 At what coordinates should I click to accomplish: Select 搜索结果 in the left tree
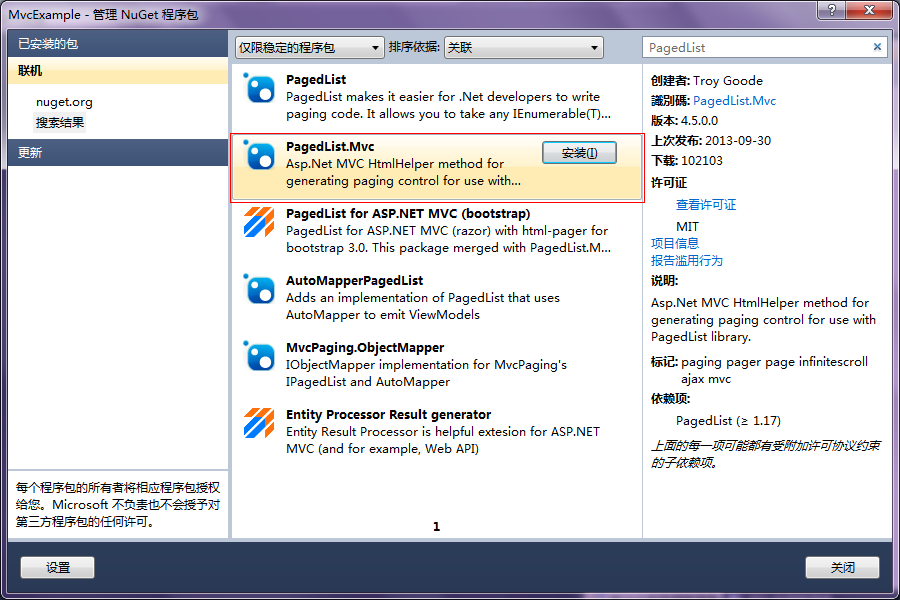pos(60,122)
